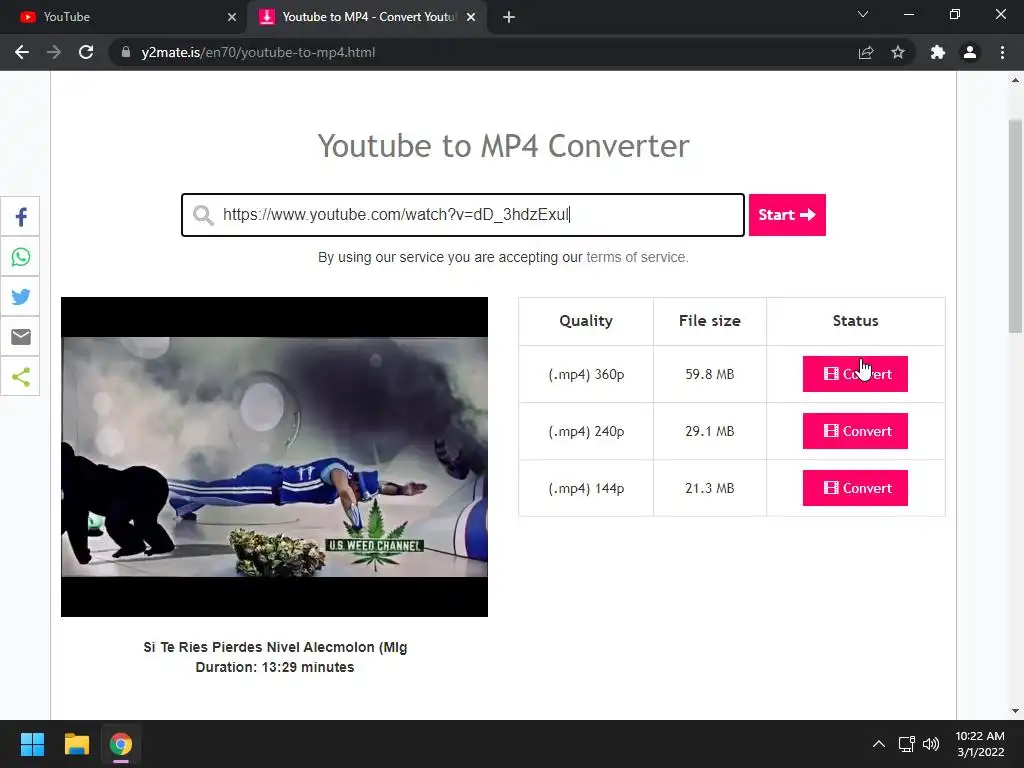Click the video preview thumbnail
This screenshot has width=1024, height=768.
274,456
